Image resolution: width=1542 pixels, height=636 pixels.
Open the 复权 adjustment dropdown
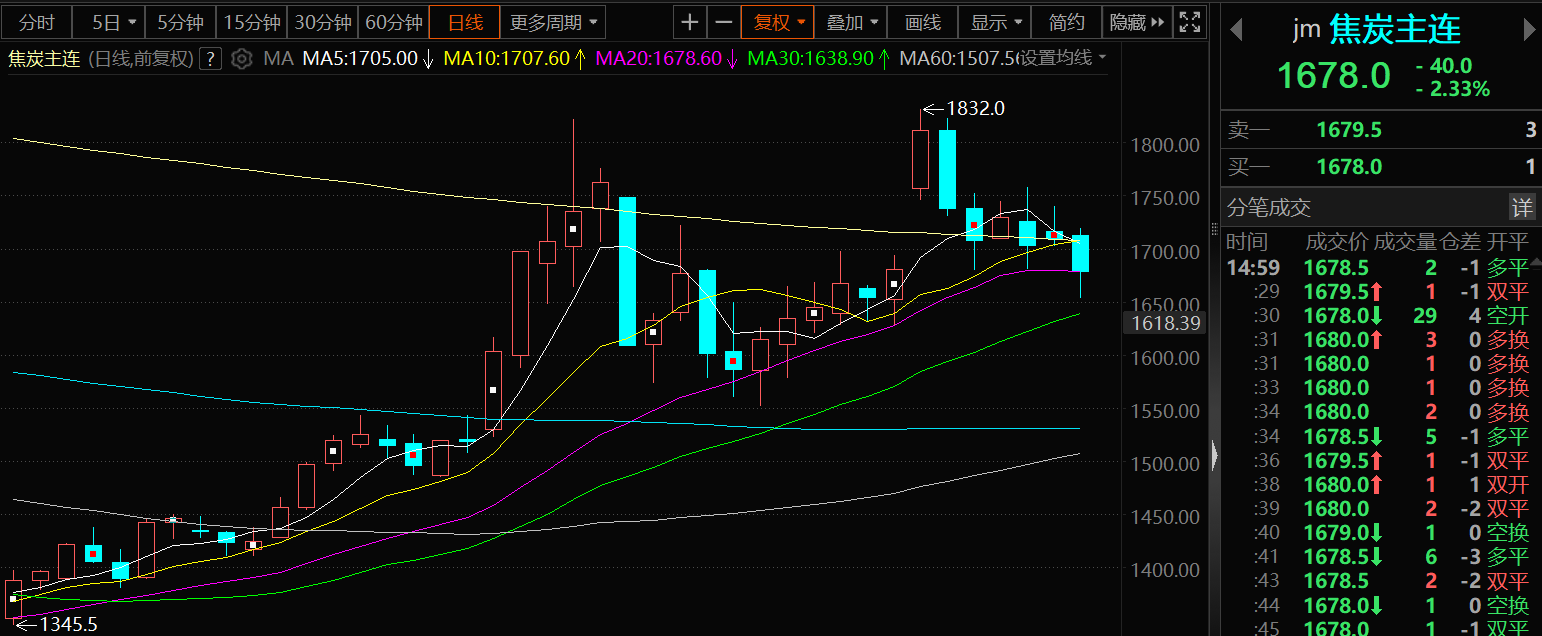[779, 22]
